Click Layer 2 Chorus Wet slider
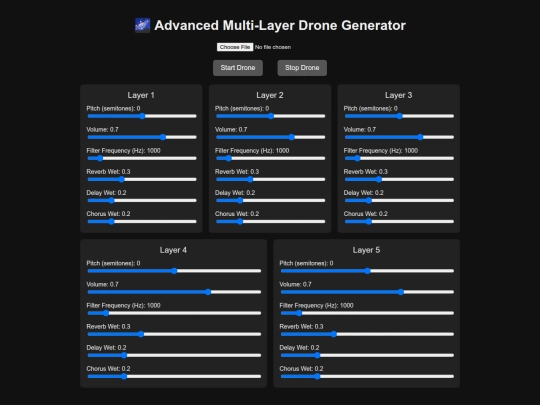 pos(271,221)
